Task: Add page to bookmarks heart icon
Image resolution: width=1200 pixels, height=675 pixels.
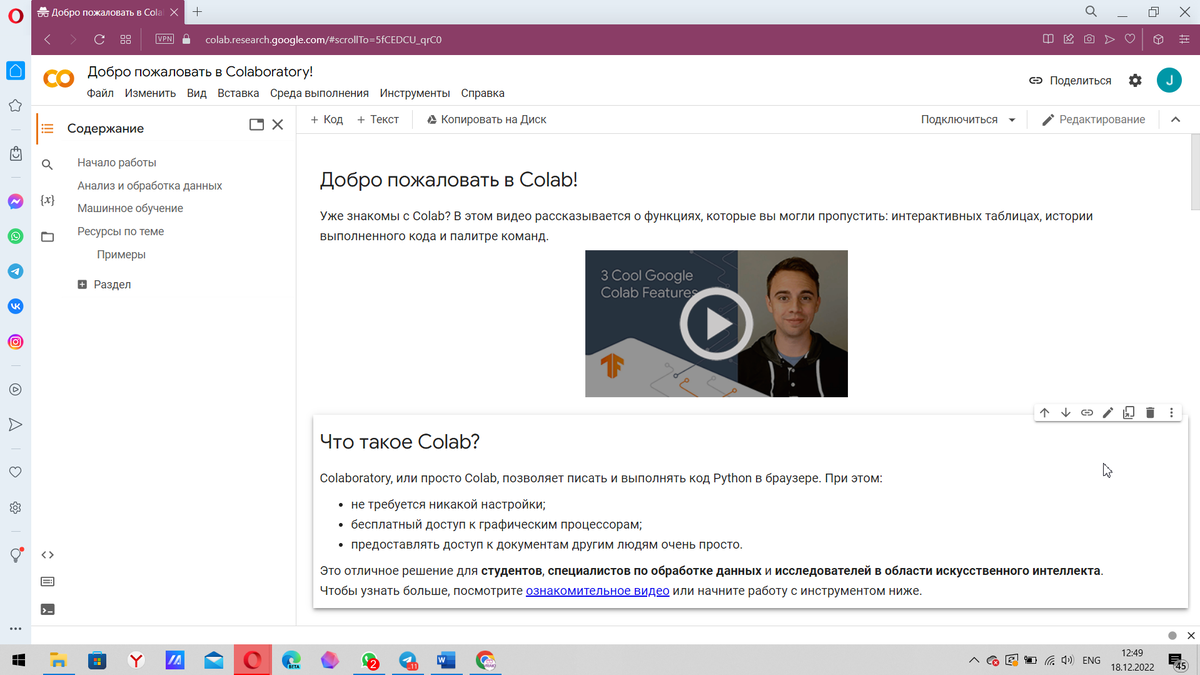Action: [1130, 40]
